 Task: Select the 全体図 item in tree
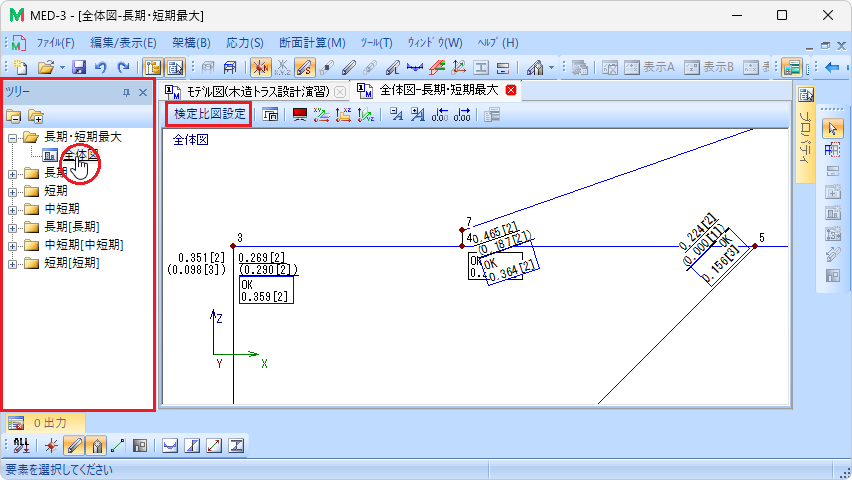(x=79, y=155)
